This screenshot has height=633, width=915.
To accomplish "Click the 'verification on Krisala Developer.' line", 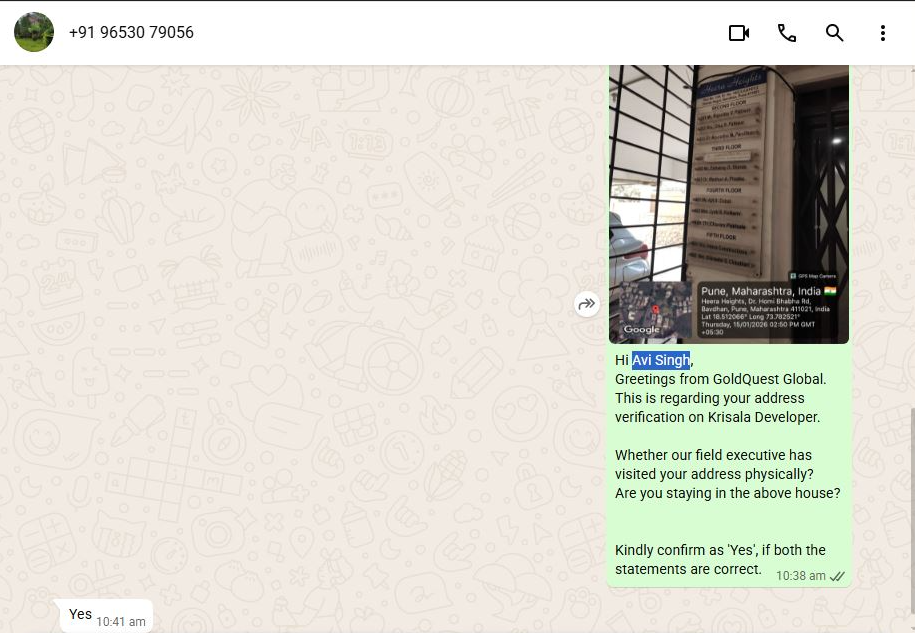I will [x=717, y=417].
